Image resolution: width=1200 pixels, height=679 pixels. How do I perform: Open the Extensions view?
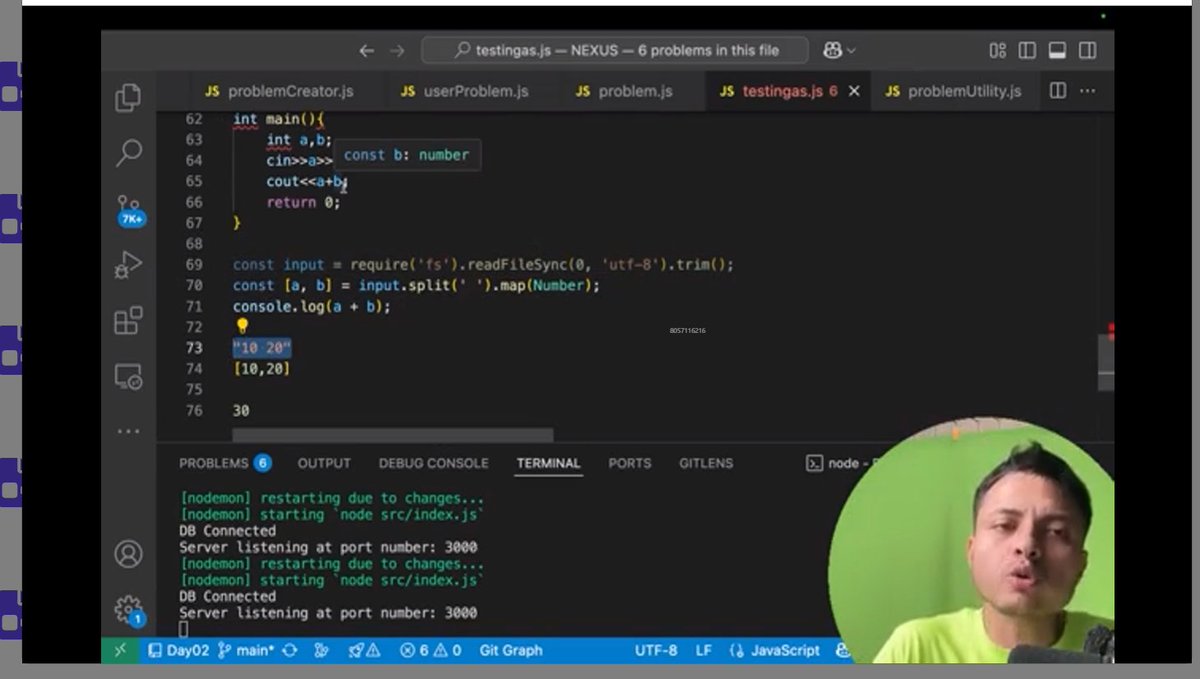[x=128, y=321]
